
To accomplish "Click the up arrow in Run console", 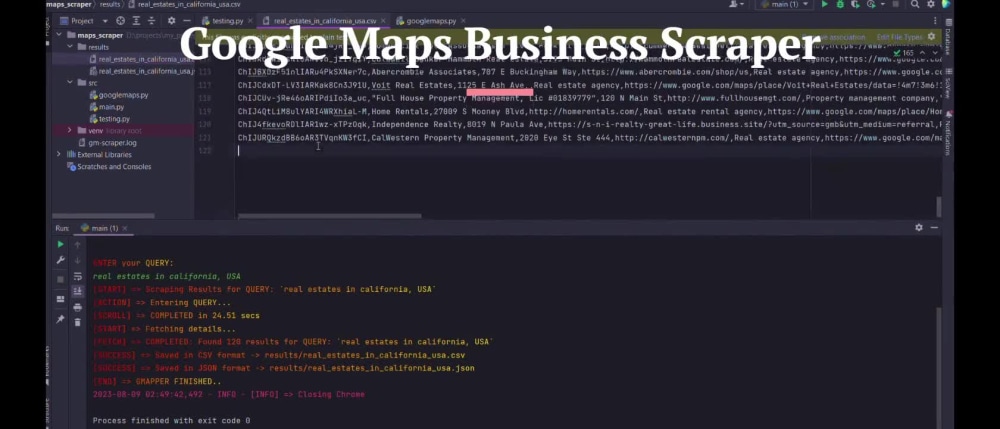I will [77, 244].
